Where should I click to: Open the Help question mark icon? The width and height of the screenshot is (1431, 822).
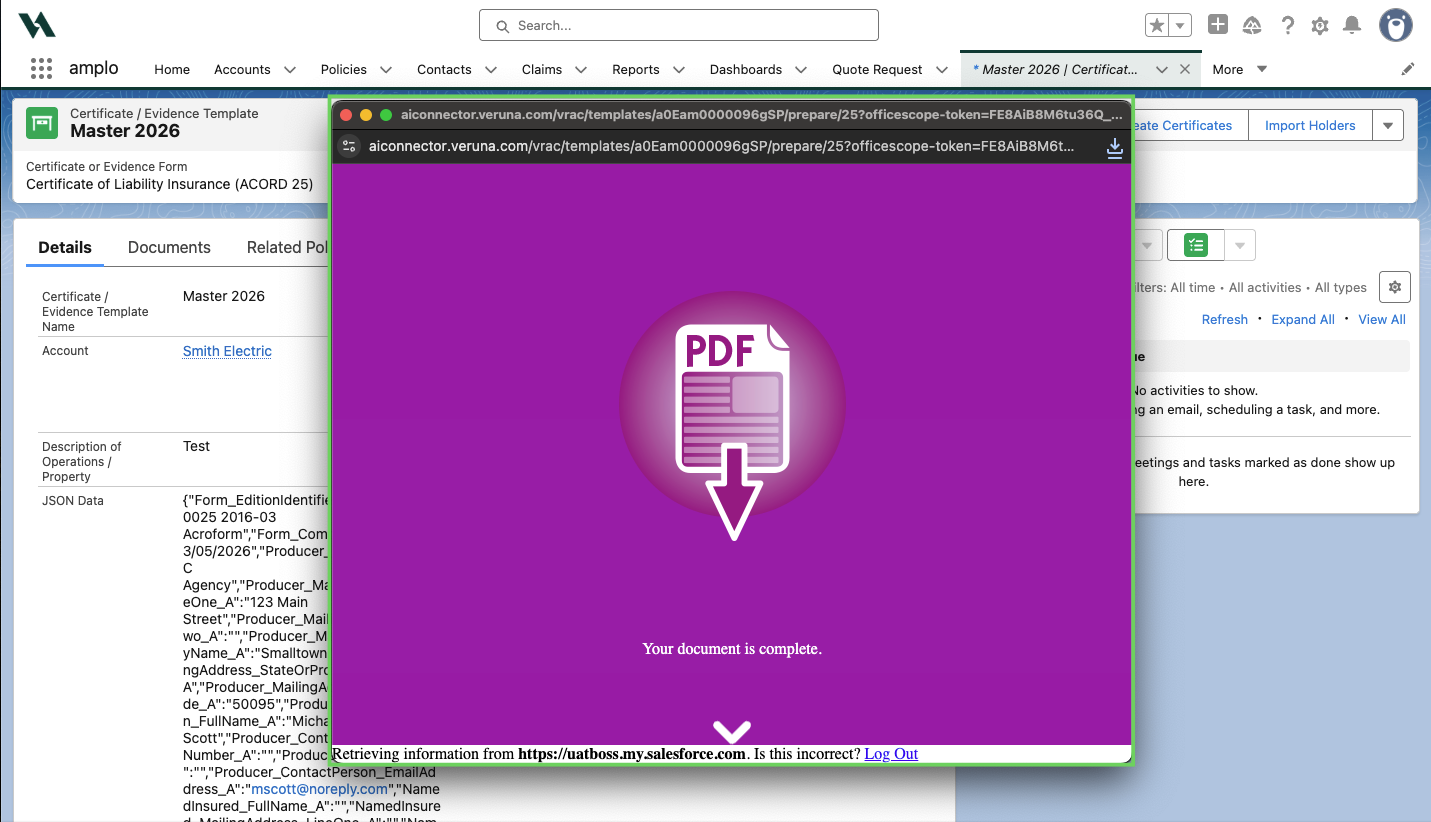pyautogui.click(x=1288, y=26)
